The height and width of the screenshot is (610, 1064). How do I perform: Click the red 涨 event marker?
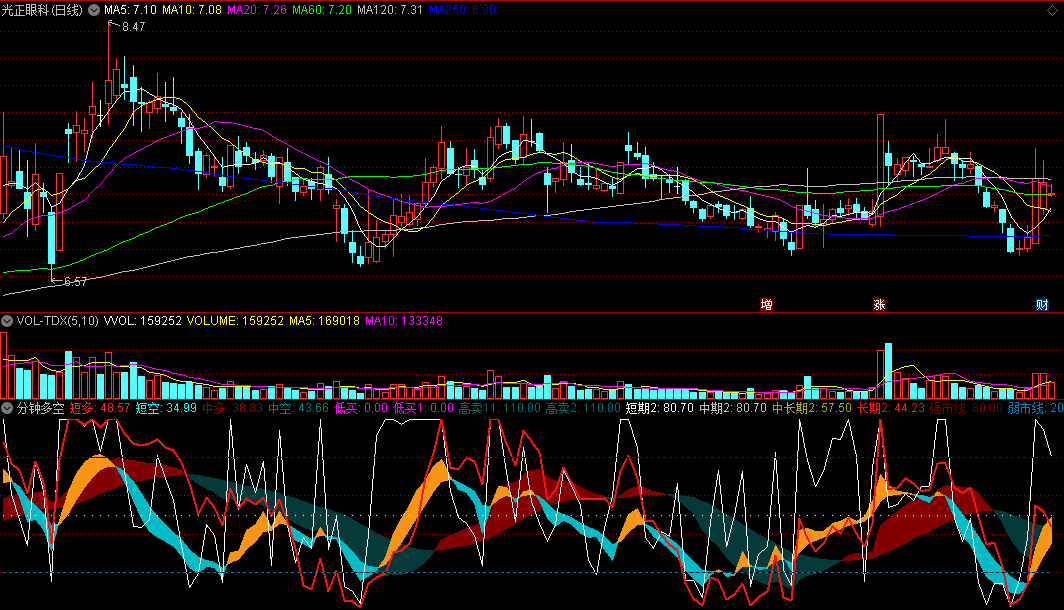point(879,305)
